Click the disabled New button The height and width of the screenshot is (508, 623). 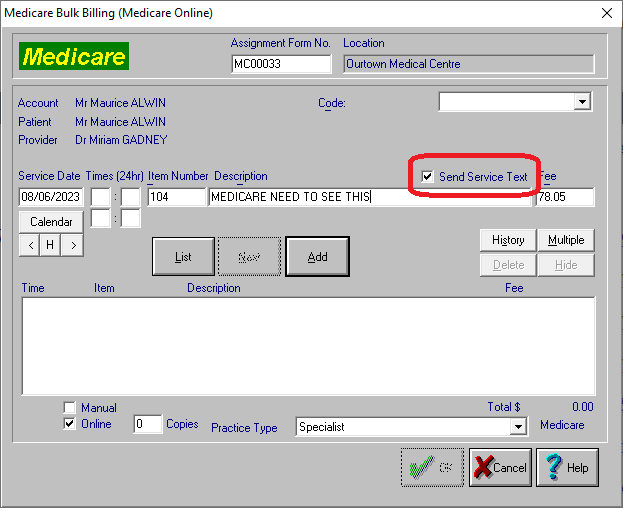tap(249, 257)
